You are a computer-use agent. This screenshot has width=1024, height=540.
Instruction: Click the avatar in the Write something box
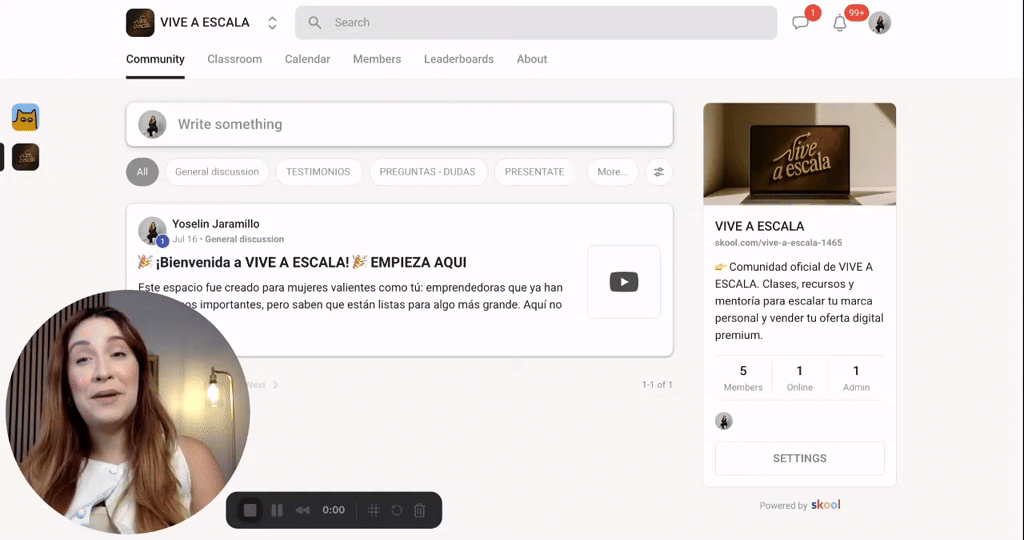152,124
